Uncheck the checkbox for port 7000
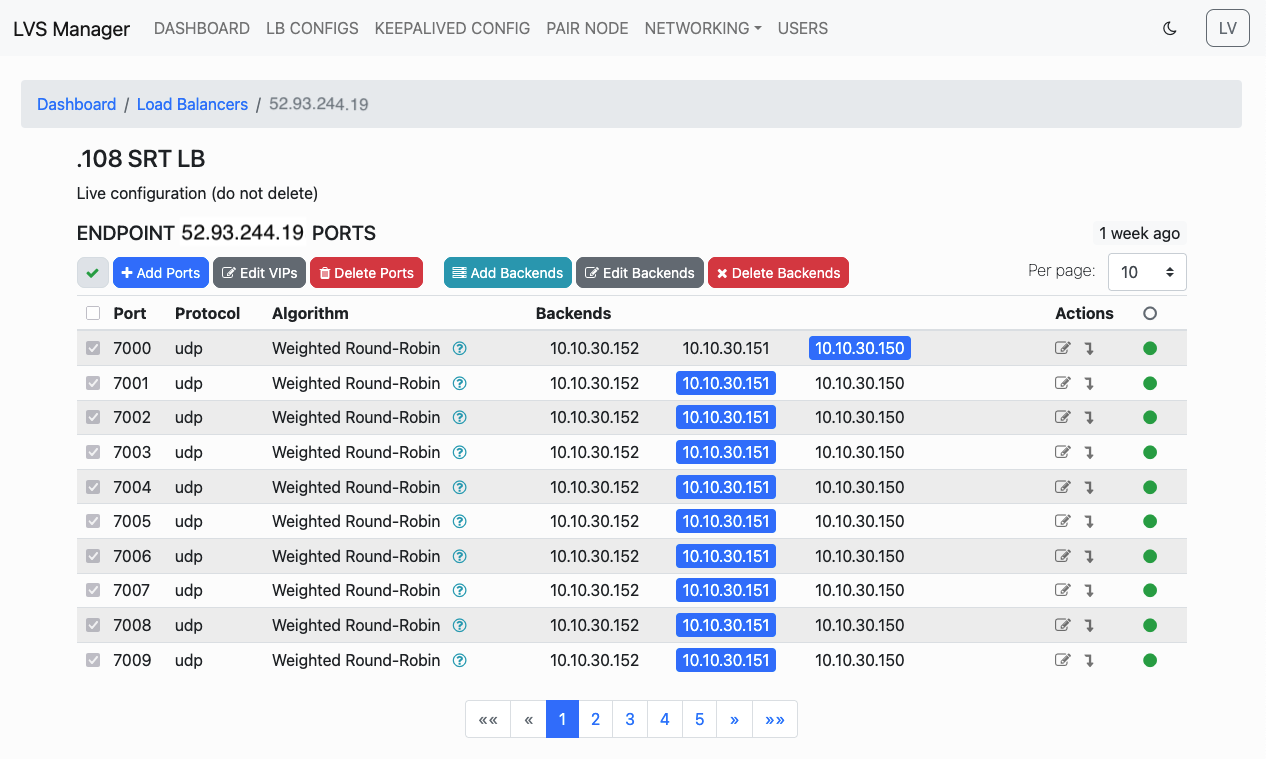Image resolution: width=1266 pixels, height=759 pixels. click(93, 348)
